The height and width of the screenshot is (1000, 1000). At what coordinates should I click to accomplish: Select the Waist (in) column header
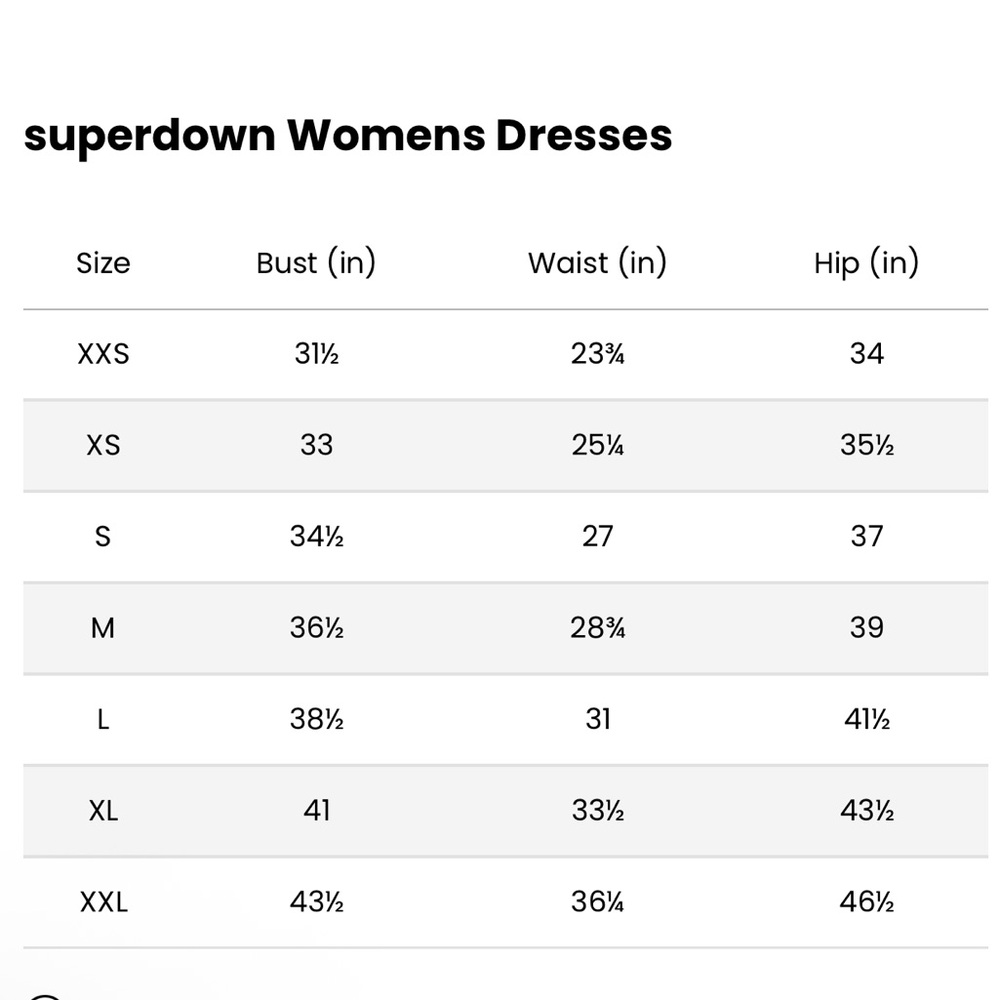pos(598,263)
